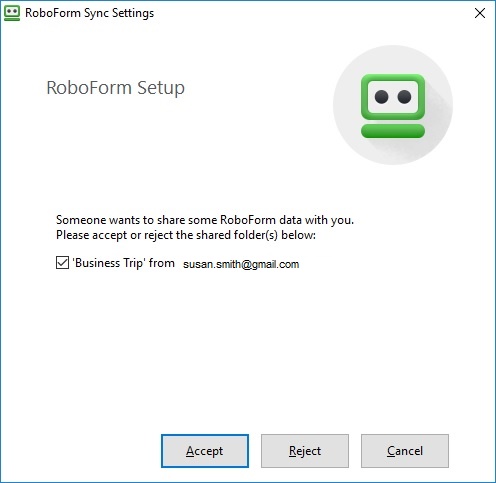Screen dimensions: 496x483
Task: Click the 'Someone wants to share' message line
Action: tap(205, 220)
